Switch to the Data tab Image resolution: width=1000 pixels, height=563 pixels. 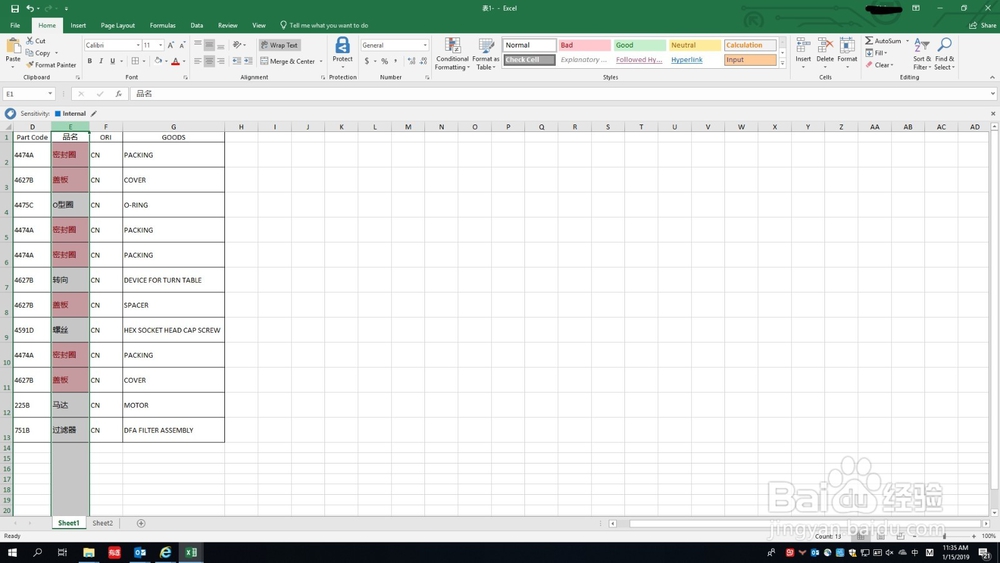tap(196, 26)
